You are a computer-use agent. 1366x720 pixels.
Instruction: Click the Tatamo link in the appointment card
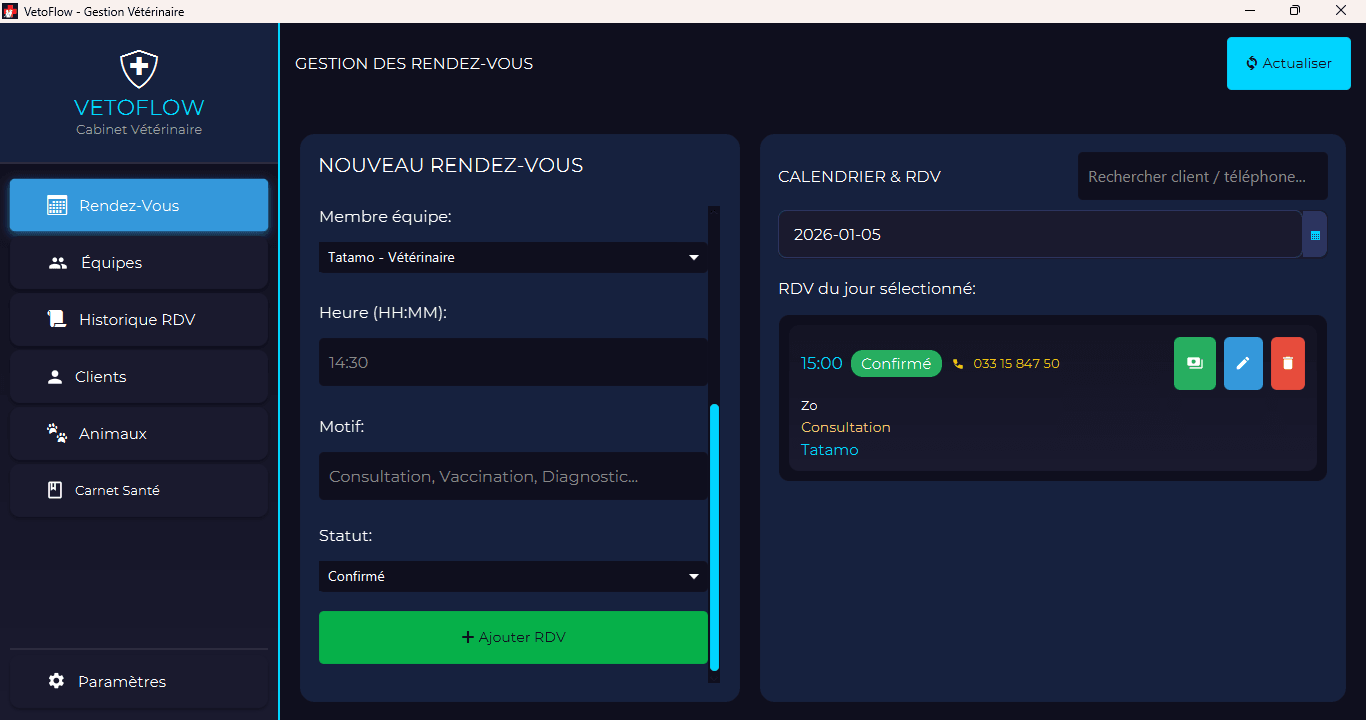tap(829, 449)
